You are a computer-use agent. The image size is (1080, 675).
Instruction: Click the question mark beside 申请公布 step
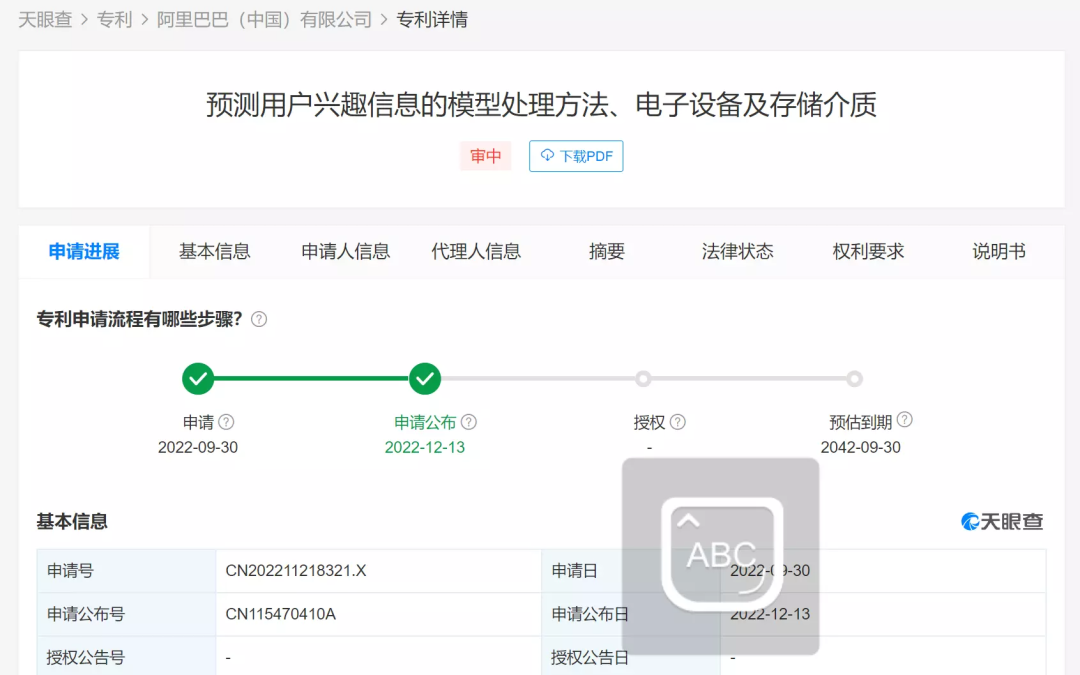pos(470,421)
